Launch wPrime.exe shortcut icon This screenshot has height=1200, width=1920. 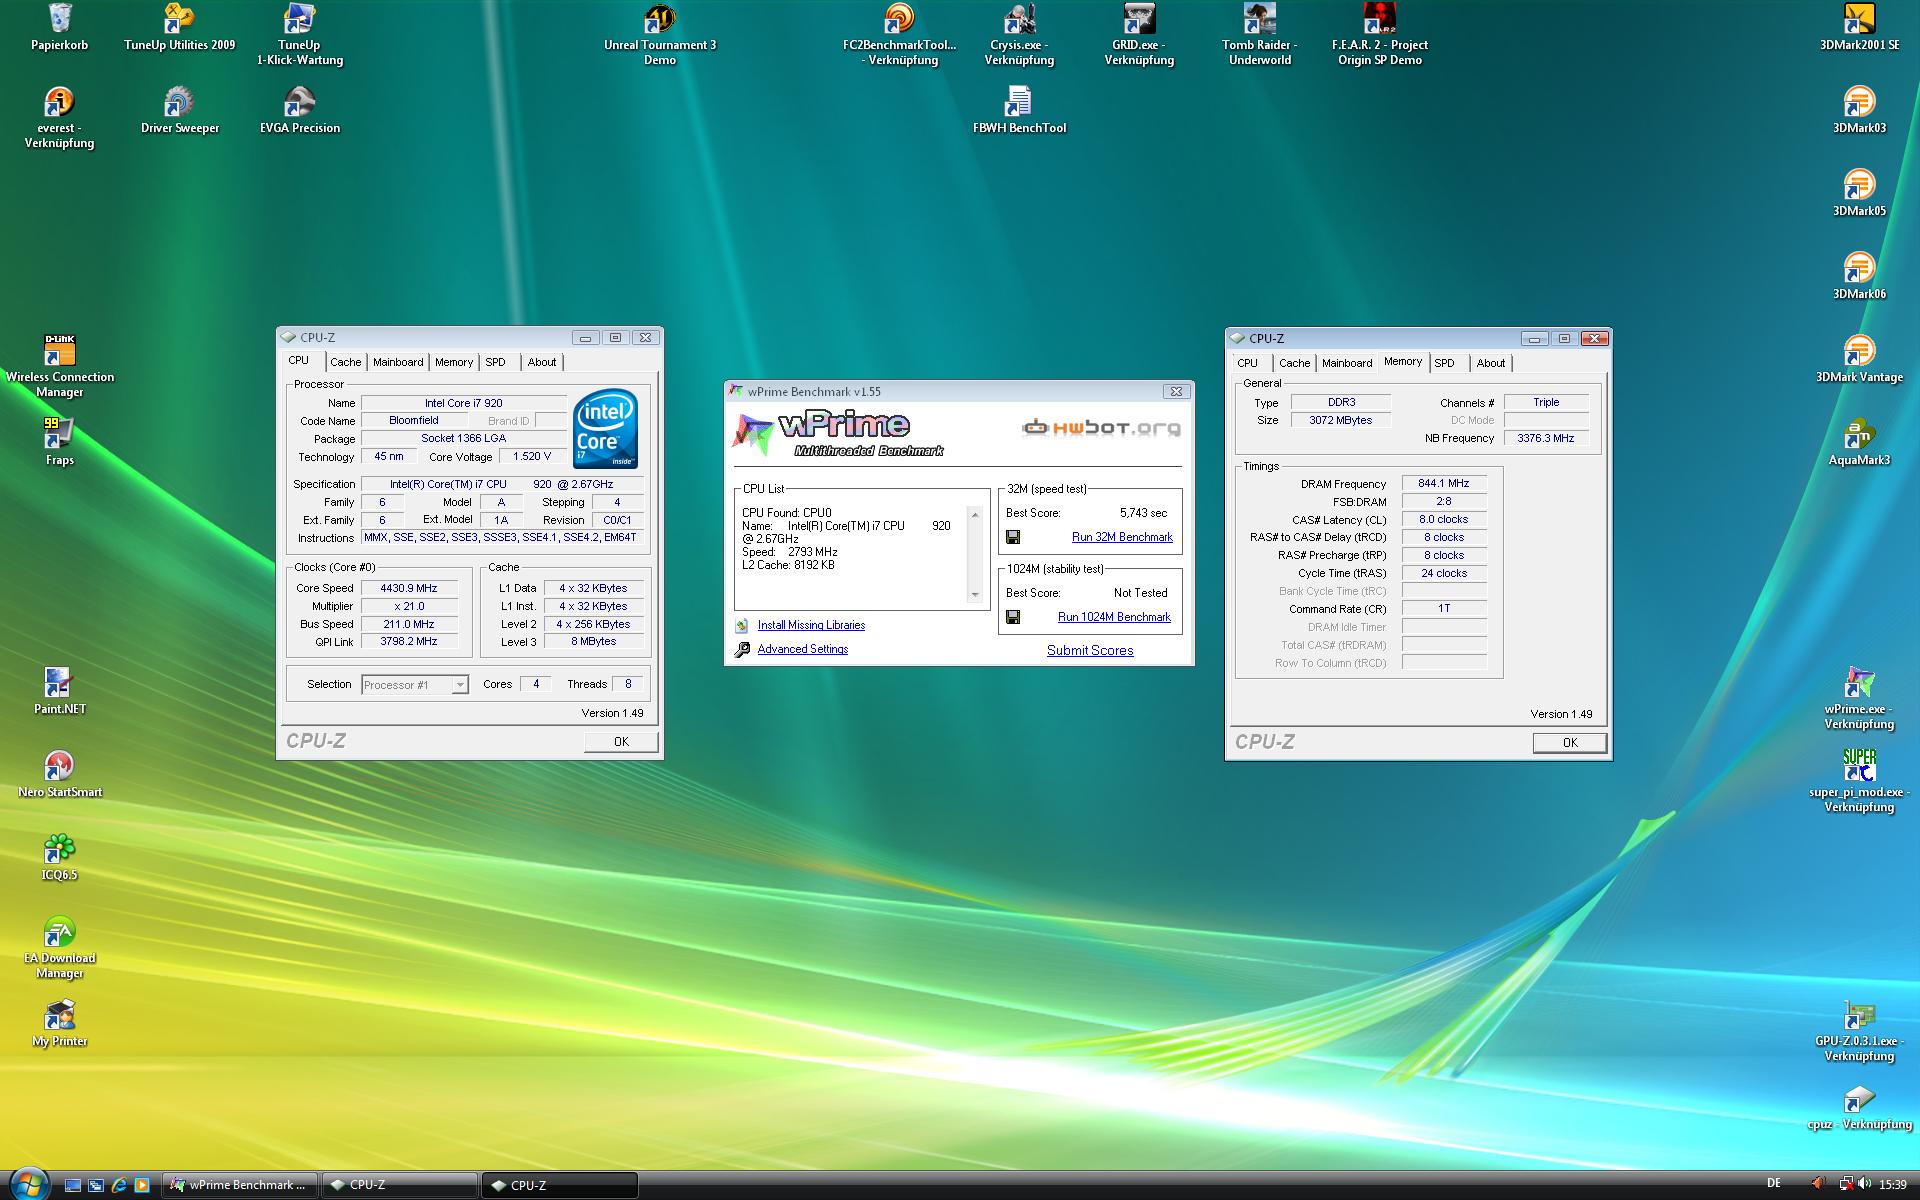(1859, 698)
